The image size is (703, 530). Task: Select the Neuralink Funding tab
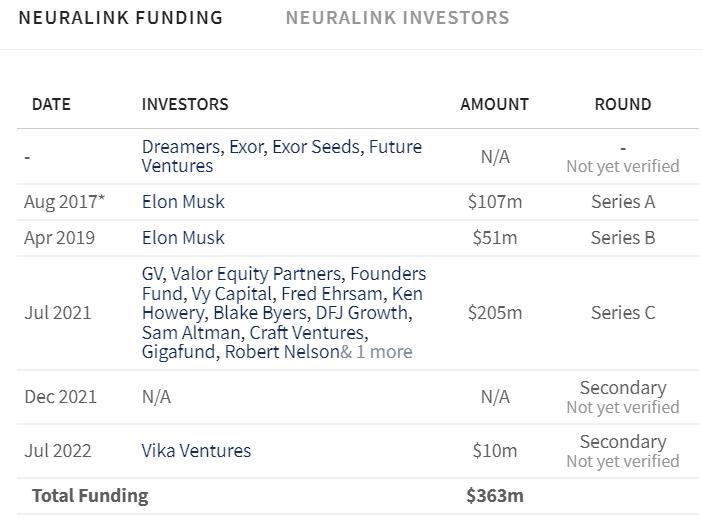tap(121, 18)
